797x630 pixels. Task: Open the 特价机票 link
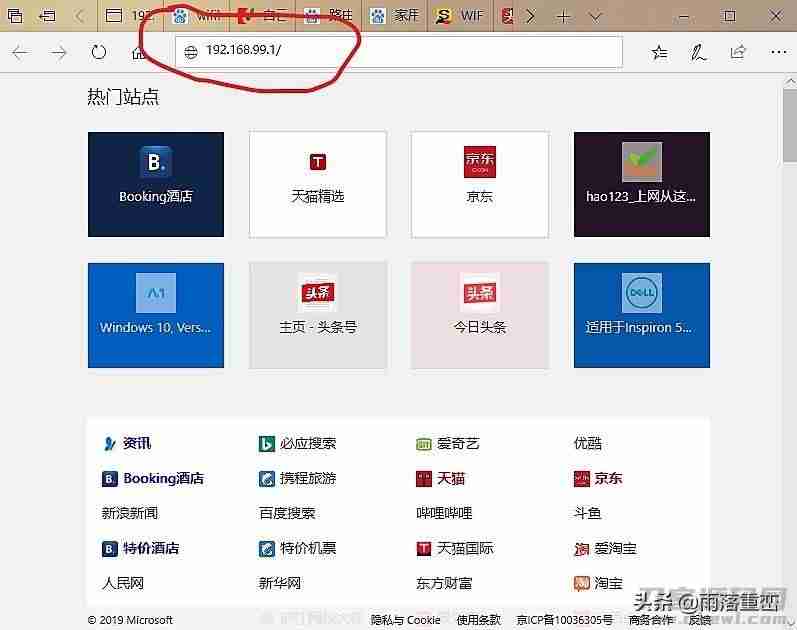pos(308,548)
